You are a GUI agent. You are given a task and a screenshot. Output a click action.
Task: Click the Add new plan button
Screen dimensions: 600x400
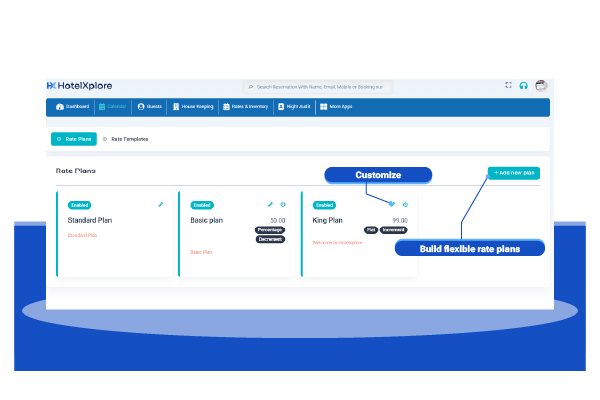(514, 173)
